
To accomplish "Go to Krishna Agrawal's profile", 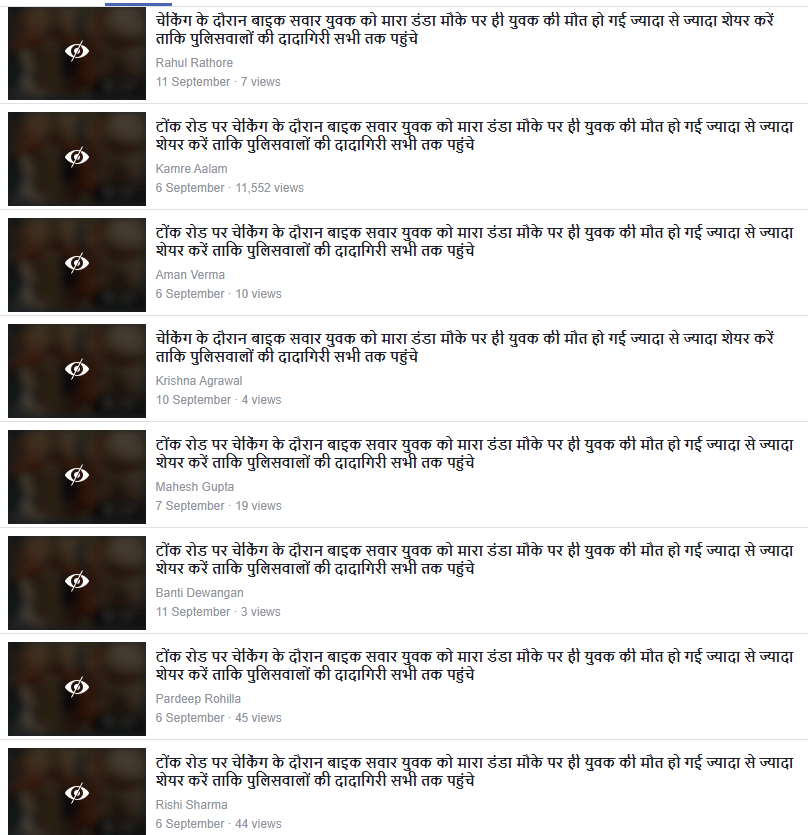I will (199, 381).
